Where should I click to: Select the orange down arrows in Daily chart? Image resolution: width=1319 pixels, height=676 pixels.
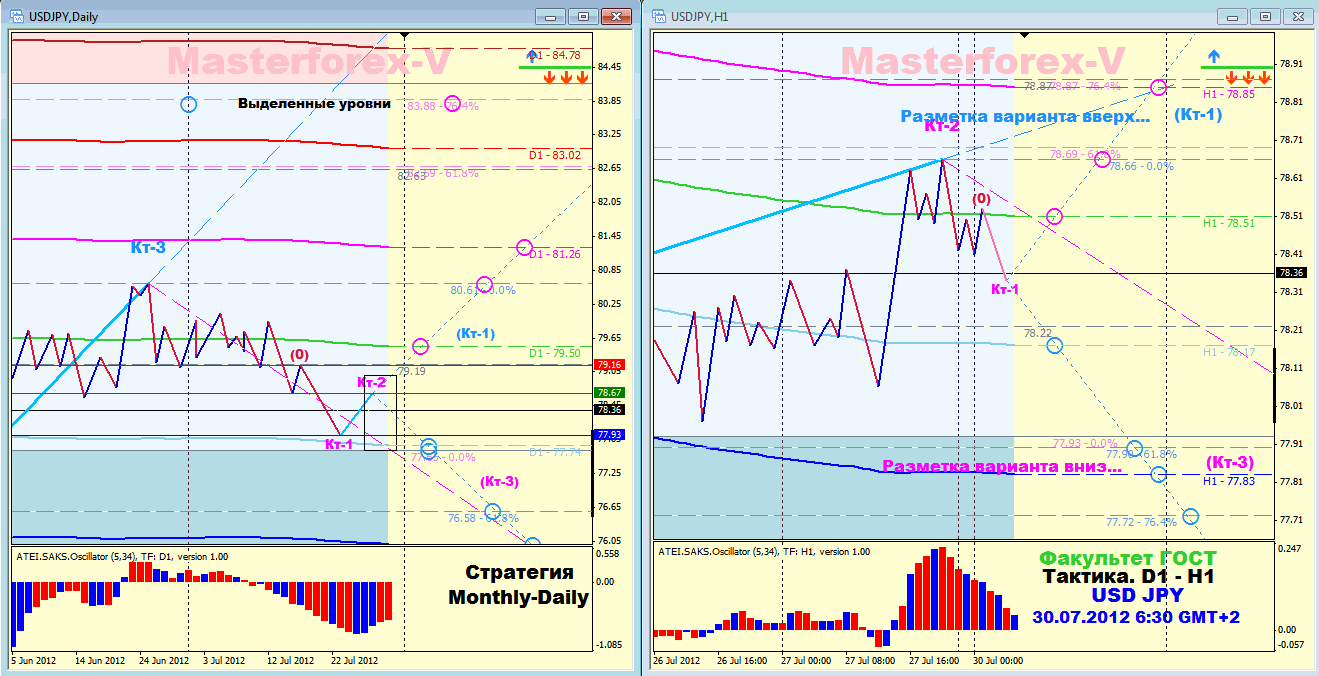click(x=566, y=77)
